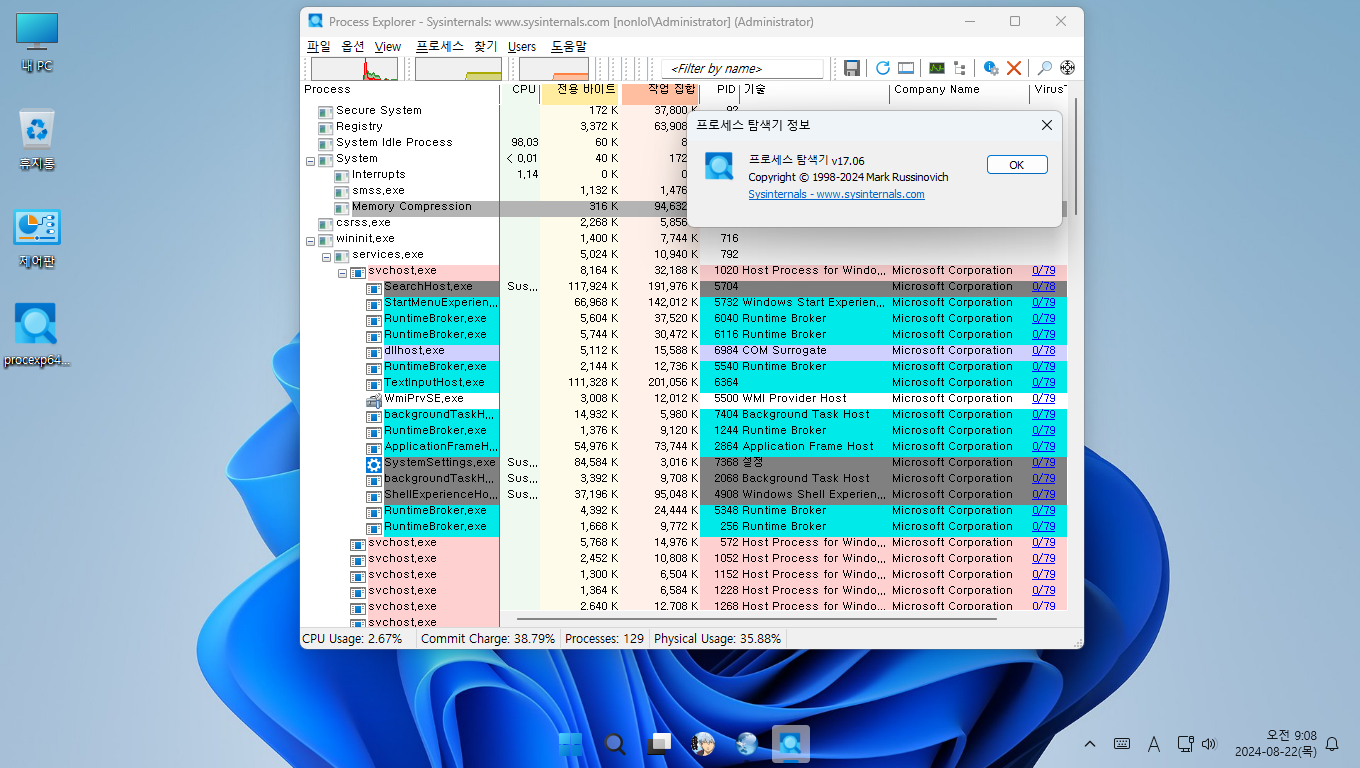The width and height of the screenshot is (1360, 768).
Task: Click the SystemSettings.exe gear icon
Action: pyautogui.click(x=374, y=463)
